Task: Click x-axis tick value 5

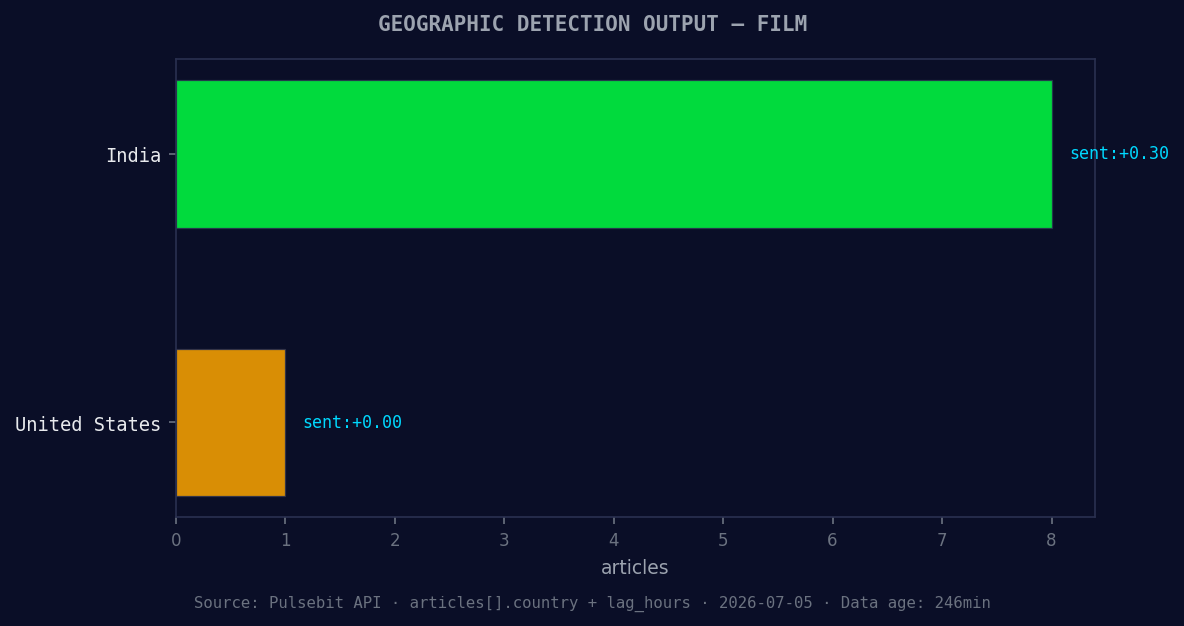Action: click(723, 540)
